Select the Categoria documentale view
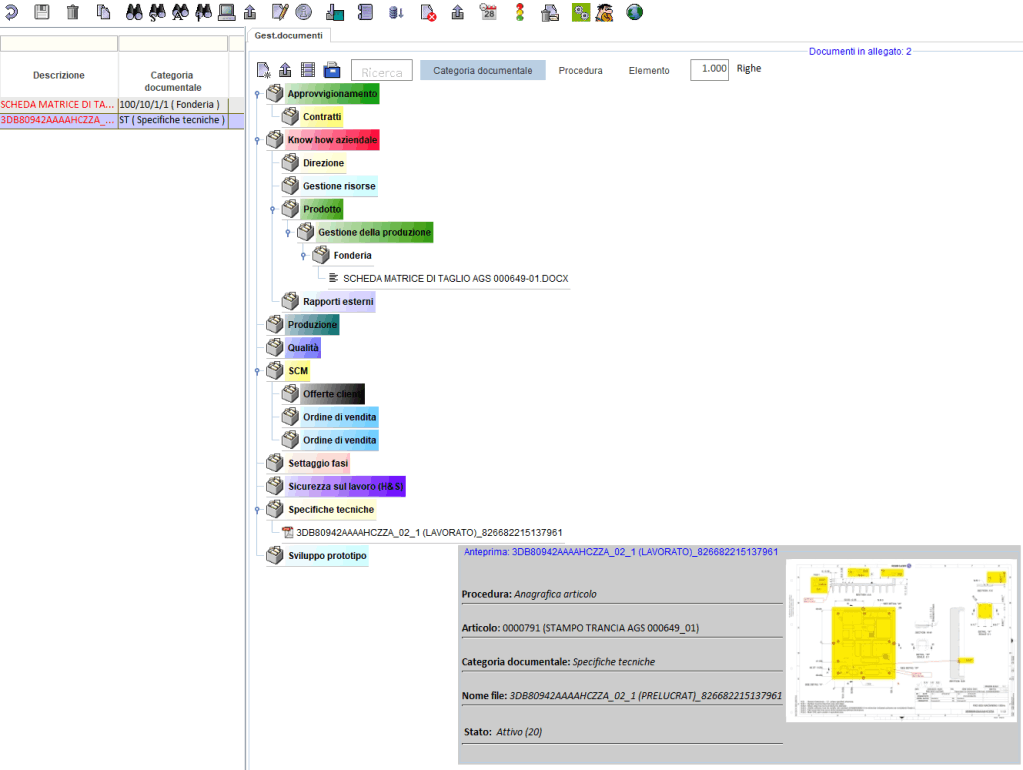Screen dimensions: 1023x770 click(x=483, y=70)
